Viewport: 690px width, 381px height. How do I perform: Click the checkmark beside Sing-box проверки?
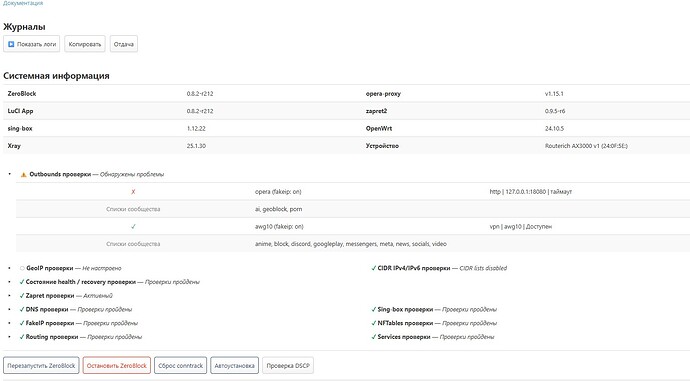pyautogui.click(x=374, y=309)
